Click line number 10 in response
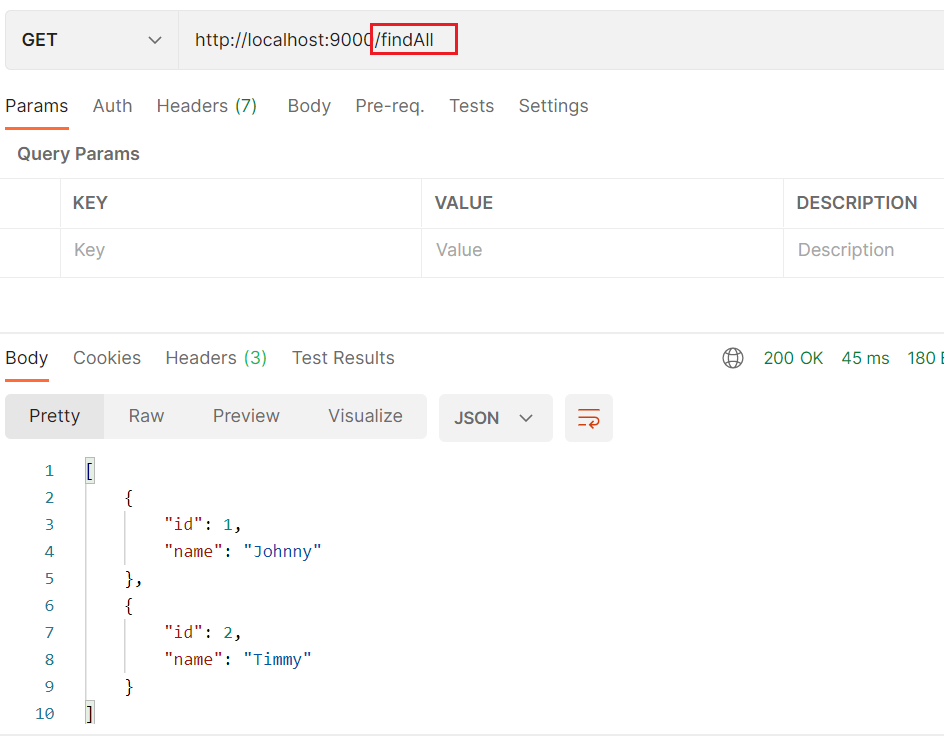This screenshot has width=944, height=738. 45,714
